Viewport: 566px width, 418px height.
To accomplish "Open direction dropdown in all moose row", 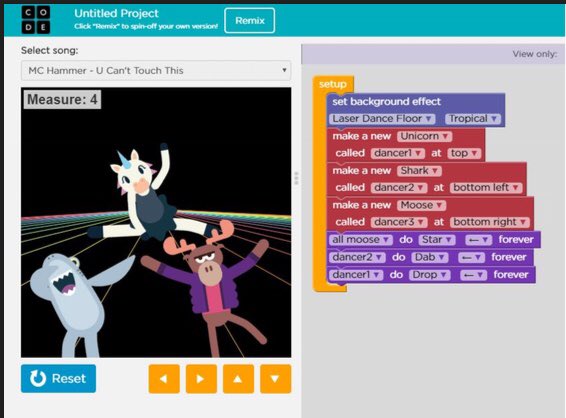I will [x=478, y=240].
